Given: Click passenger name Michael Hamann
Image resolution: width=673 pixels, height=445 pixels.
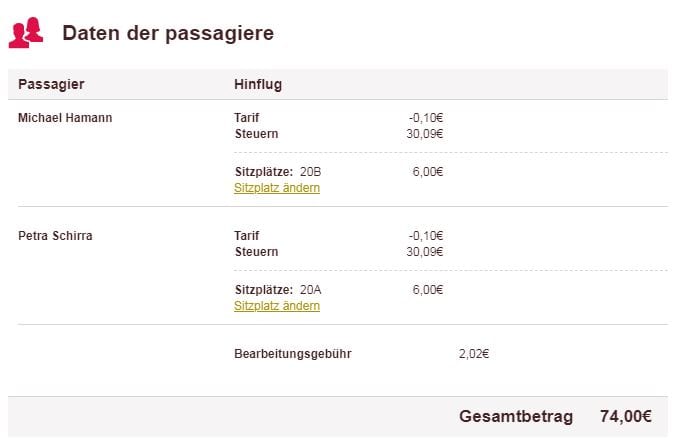Looking at the screenshot, I should click(65, 118).
